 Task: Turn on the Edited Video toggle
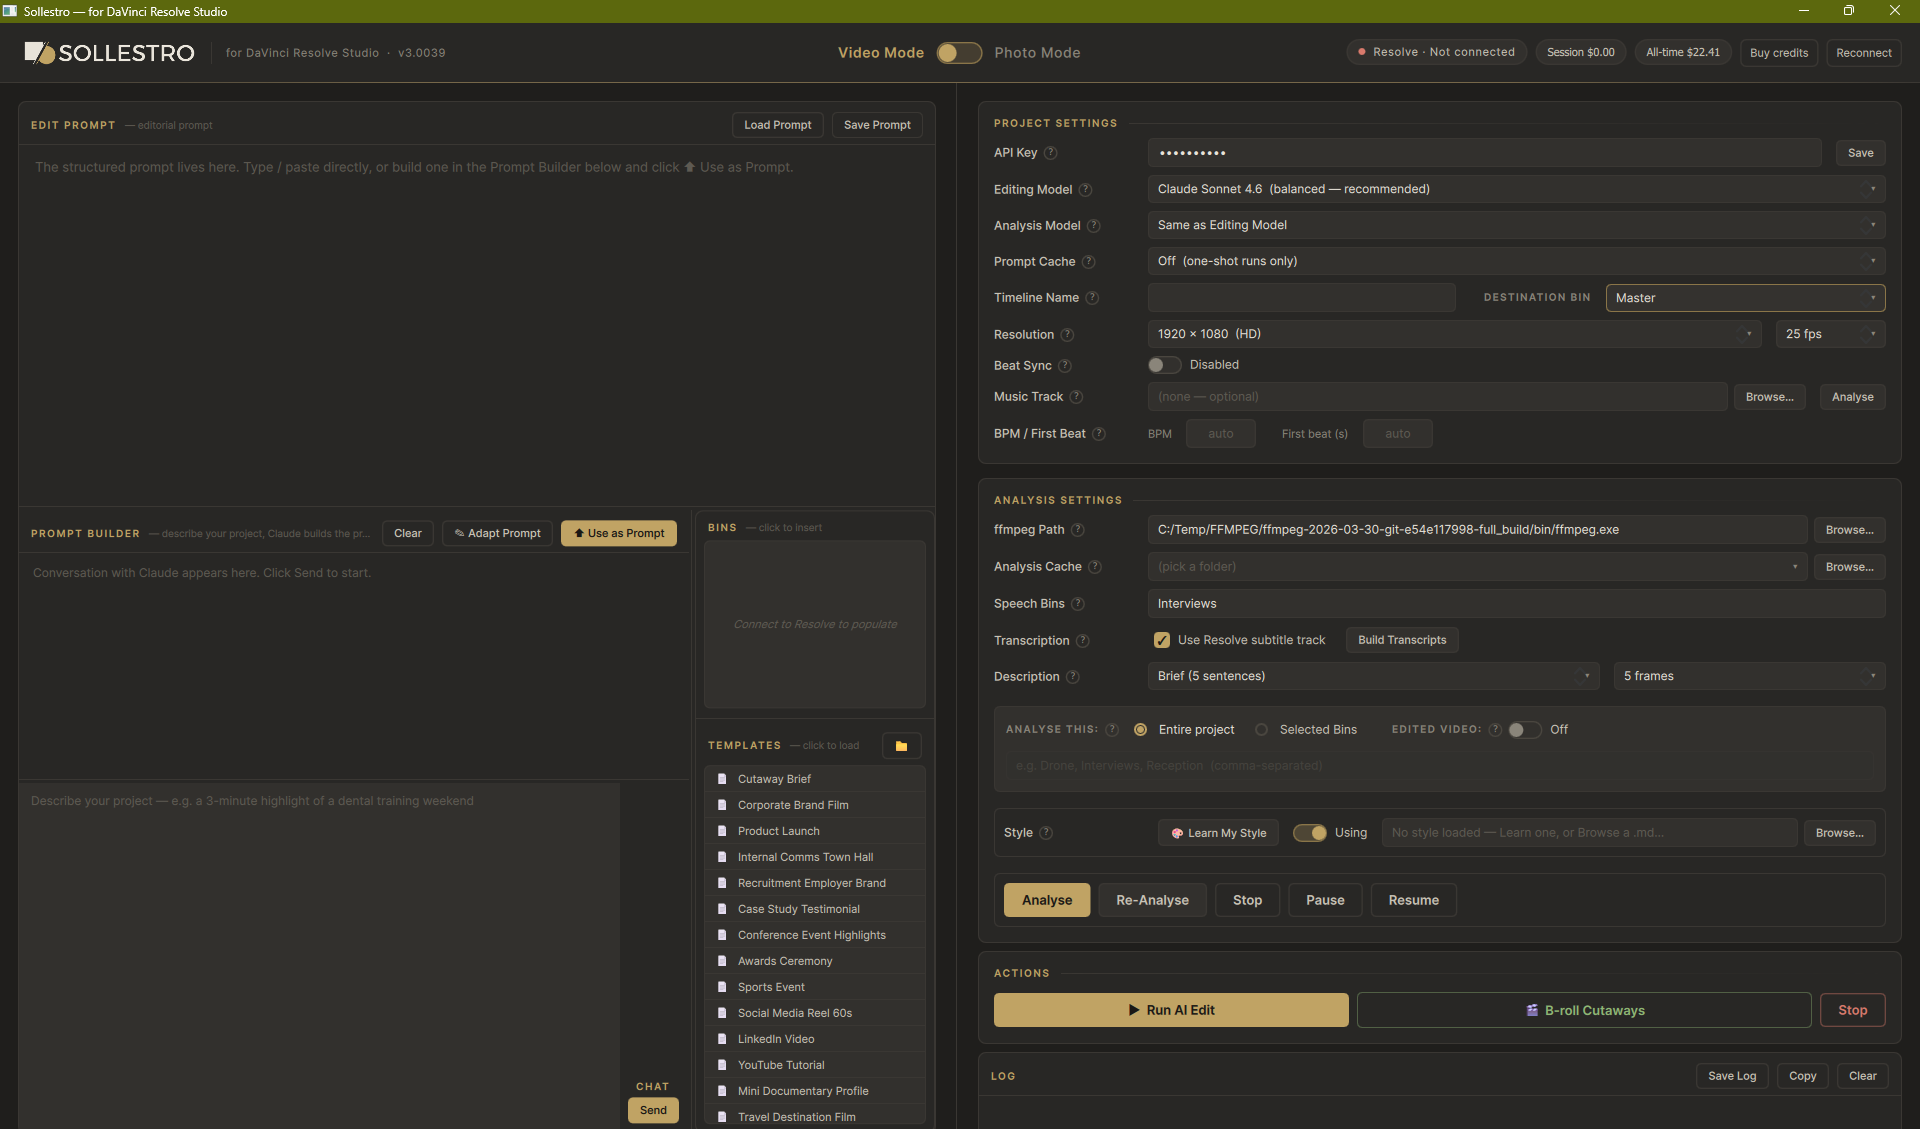[x=1524, y=730]
